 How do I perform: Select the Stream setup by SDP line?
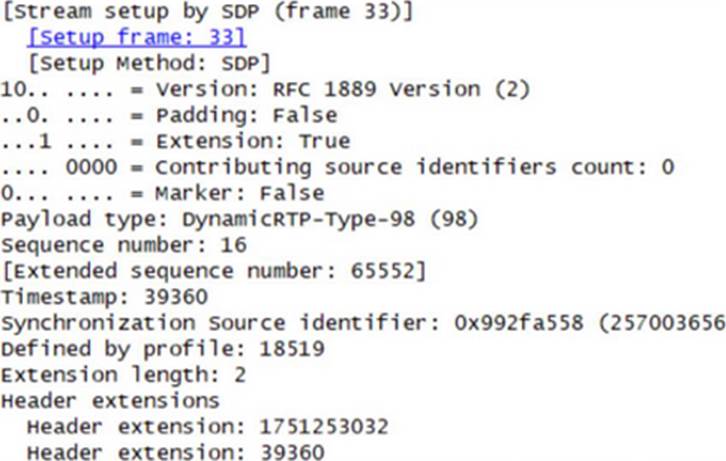coord(207,11)
